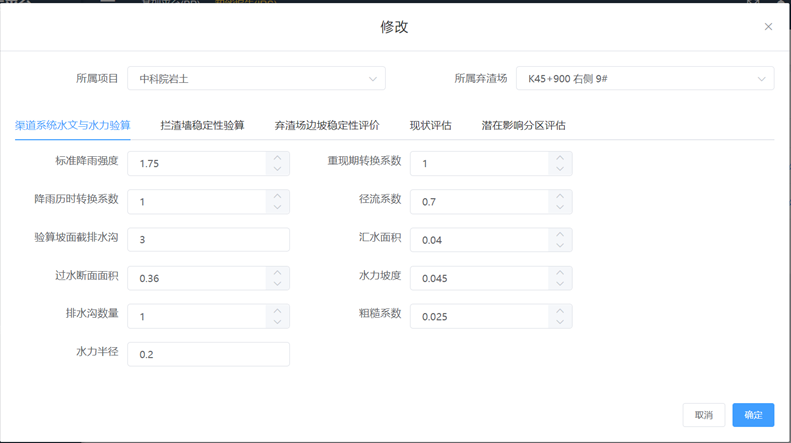Screen dimensions: 791x443
Task: Open the 弃渣场边坡稳定性评价 tab
Action: coord(327,126)
